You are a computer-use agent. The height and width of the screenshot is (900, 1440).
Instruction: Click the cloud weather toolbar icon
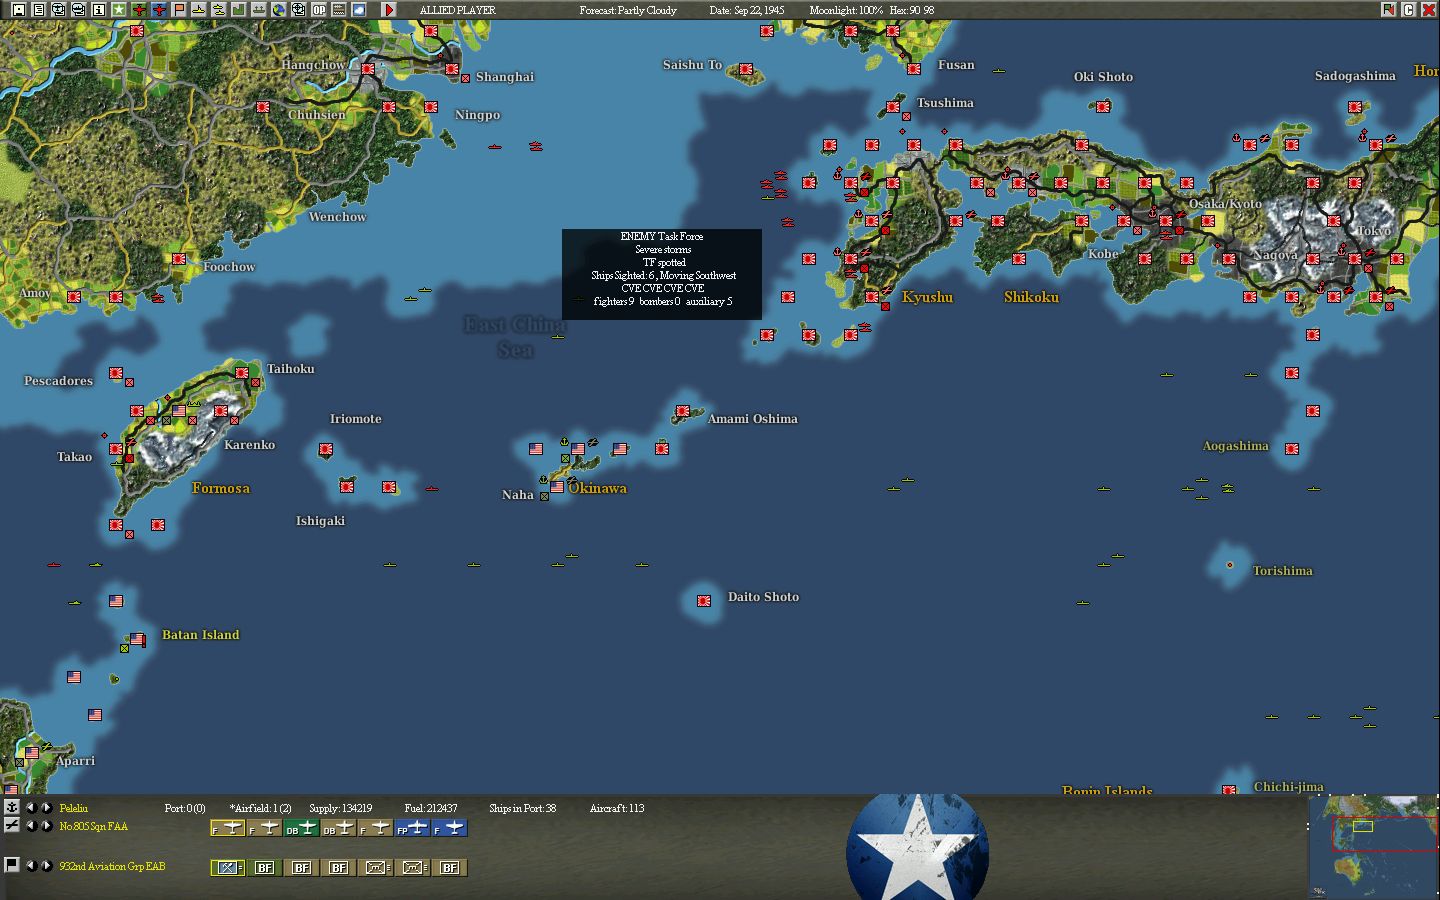359,10
